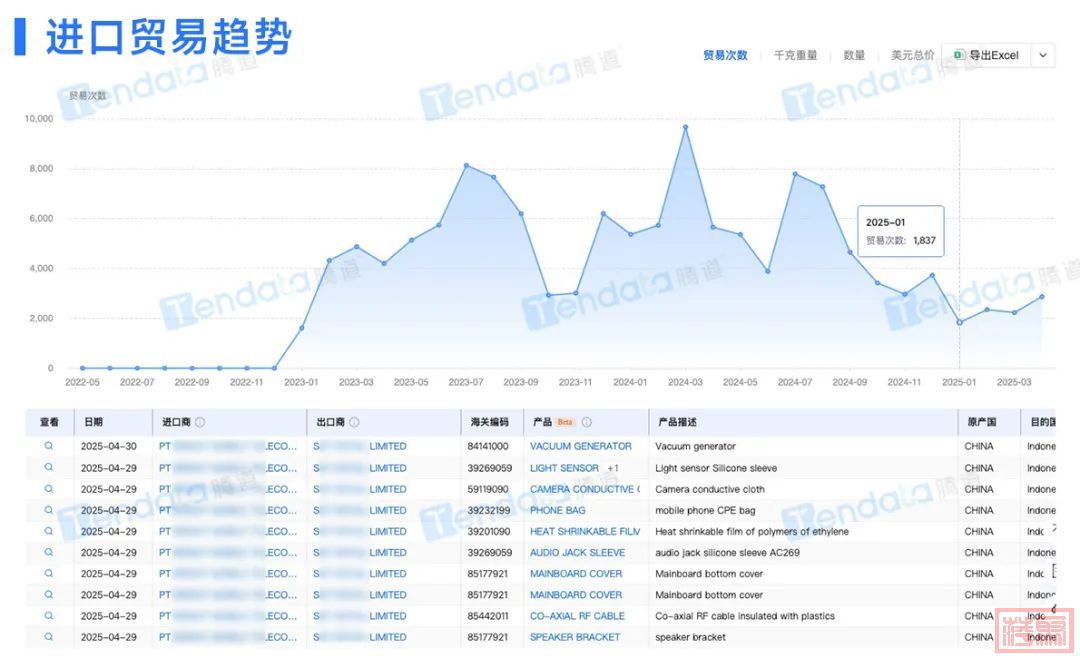Open CAMERA CONDUCTIVE product link
The height and width of the screenshot is (658, 1080).
pyautogui.click(x=585, y=489)
